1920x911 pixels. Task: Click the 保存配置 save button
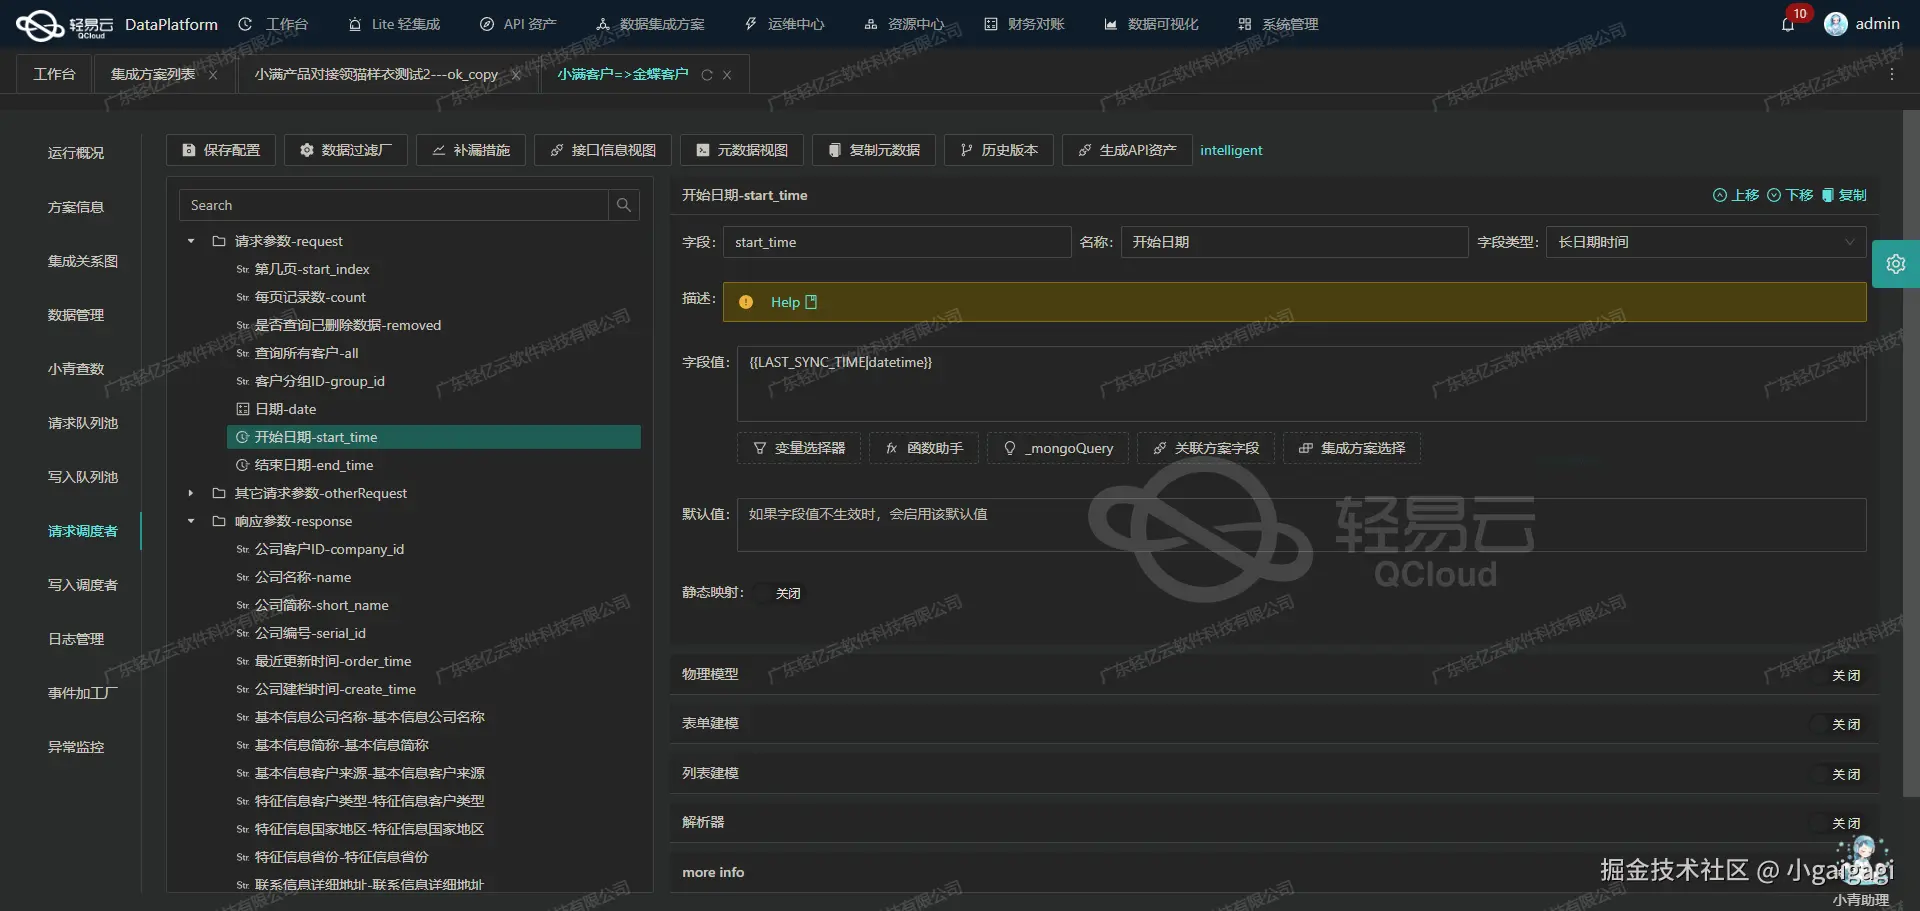coord(220,149)
